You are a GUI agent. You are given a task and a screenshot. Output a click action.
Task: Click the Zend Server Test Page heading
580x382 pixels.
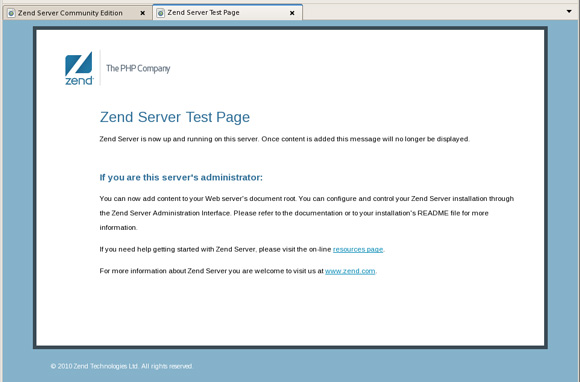[x=175, y=117]
